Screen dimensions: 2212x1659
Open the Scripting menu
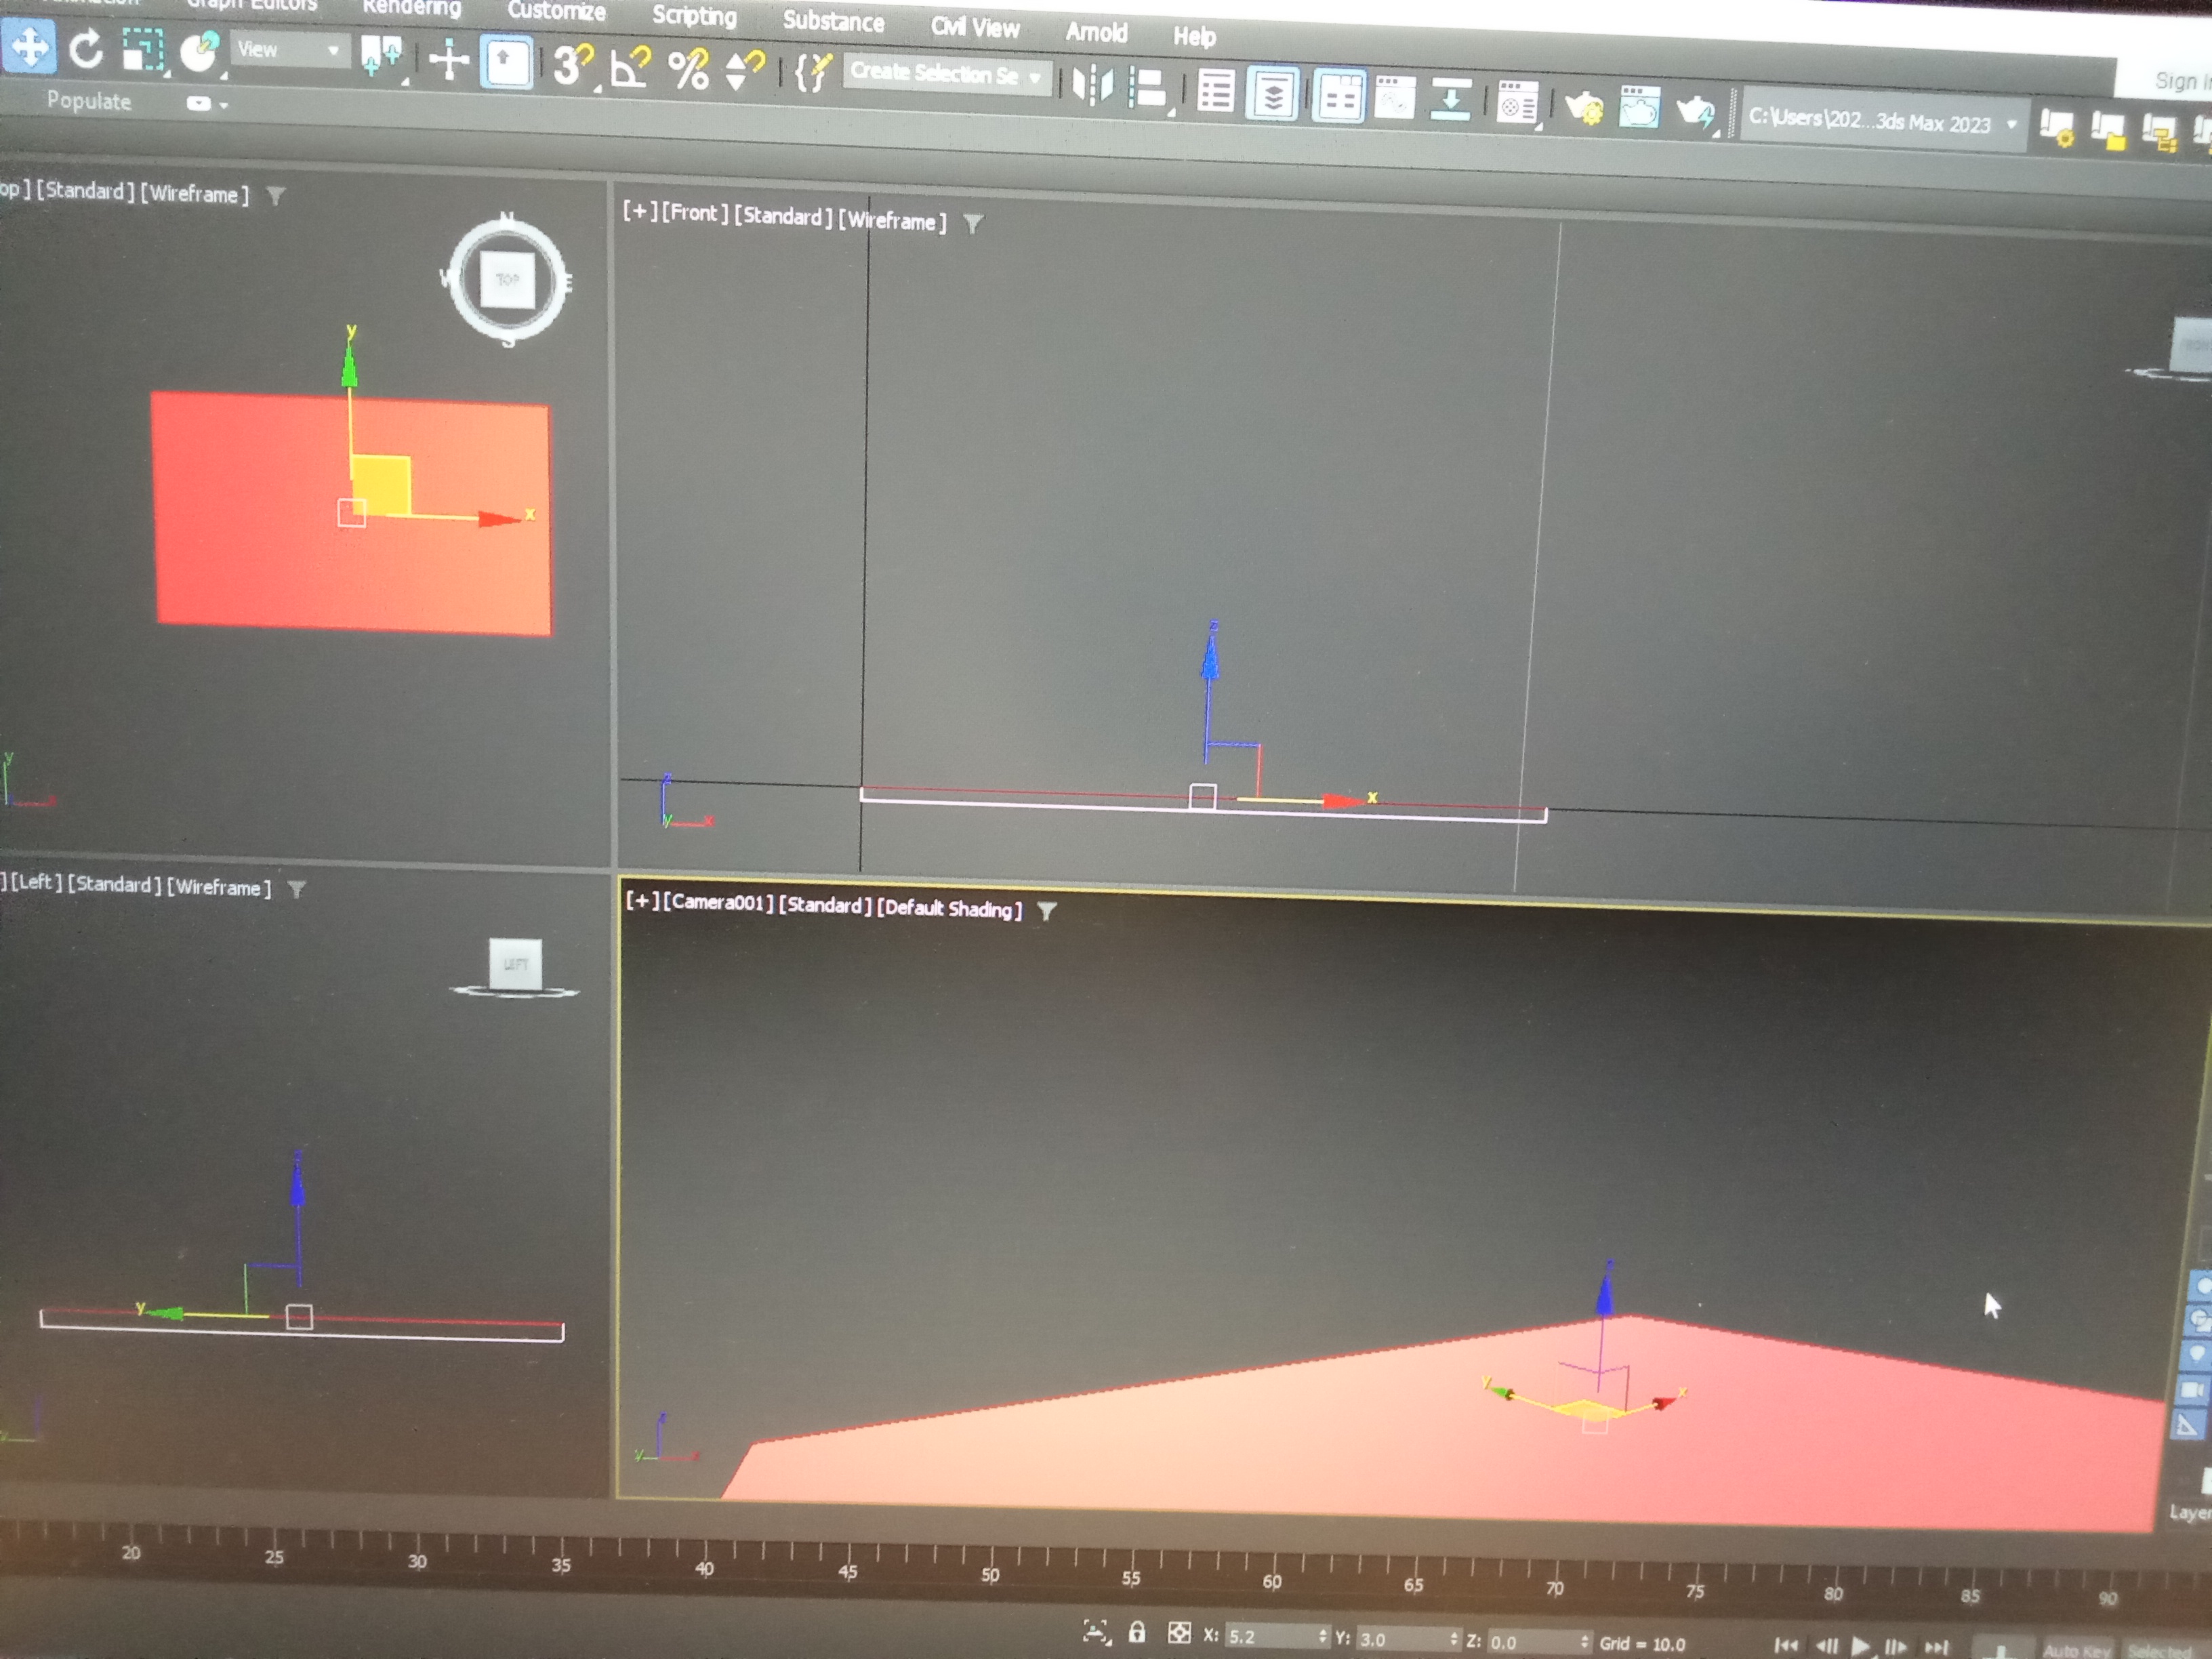pyautogui.click(x=694, y=16)
